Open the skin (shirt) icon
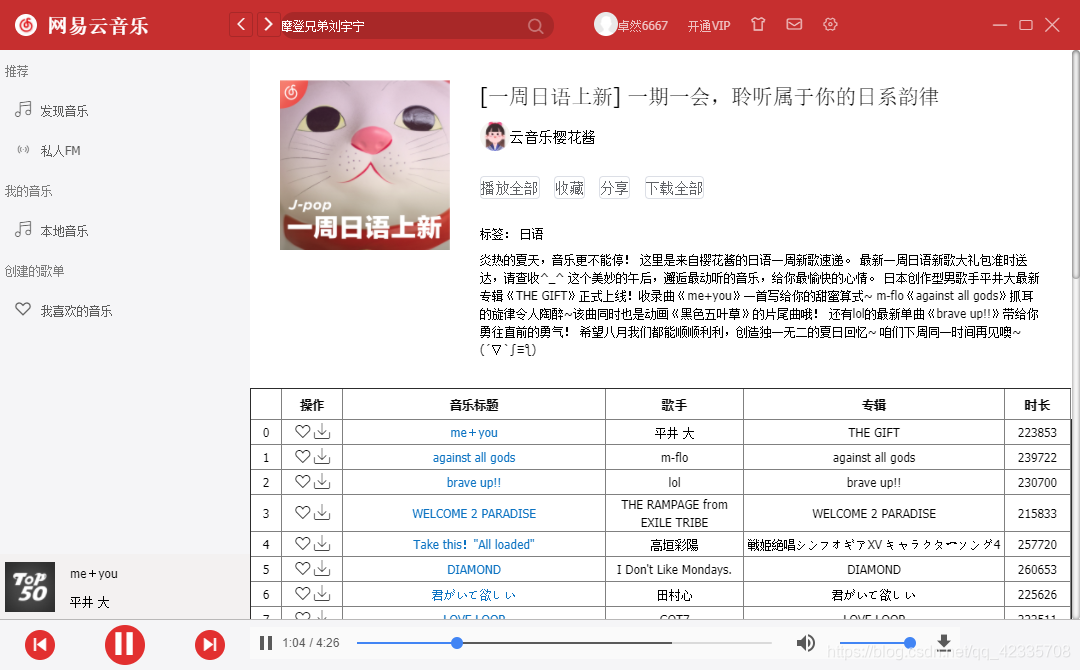The height and width of the screenshot is (670, 1080). (758, 24)
